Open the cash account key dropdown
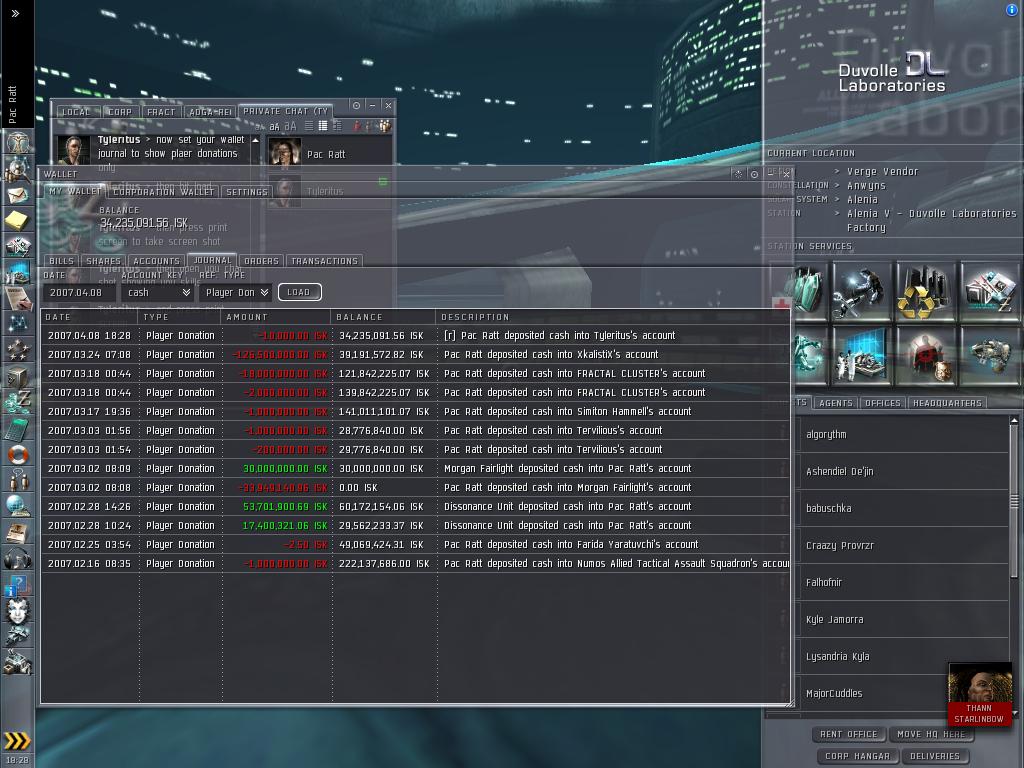Viewport: 1024px width, 768px height. tap(157, 293)
